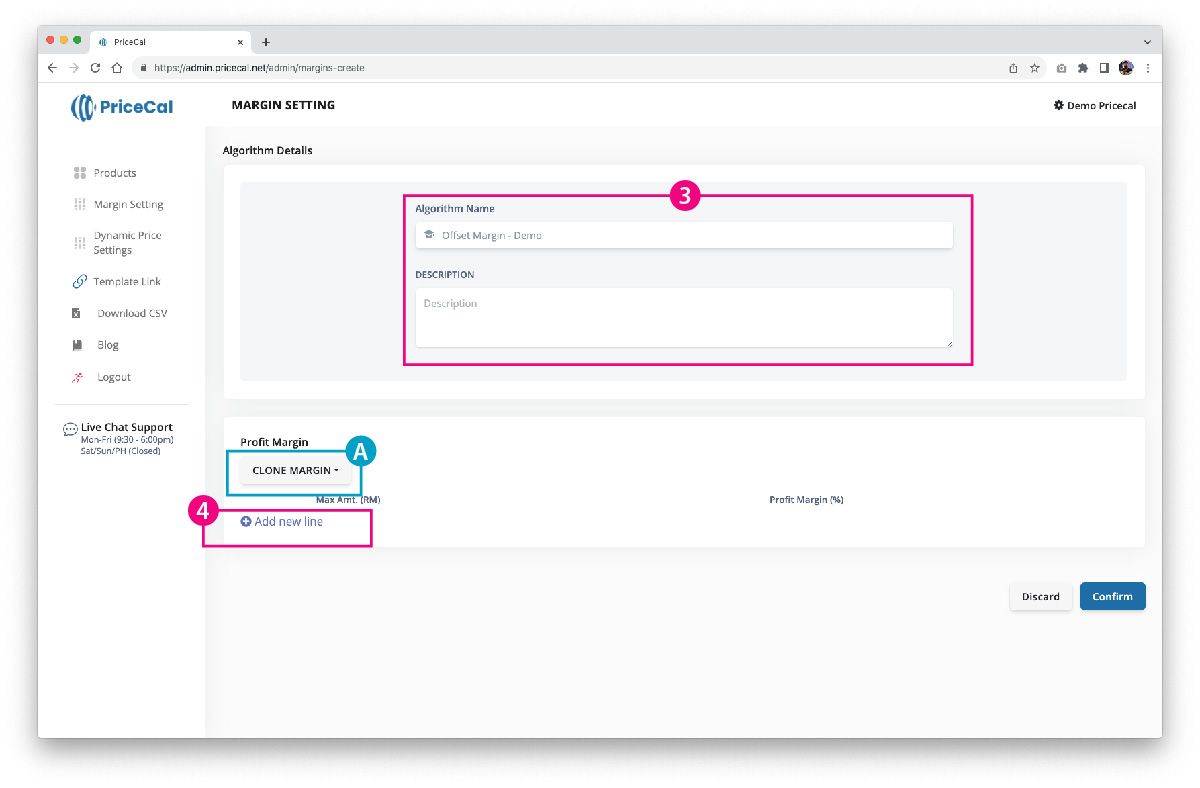Open Margin Setting in the sidebar
Image resolution: width=1200 pixels, height=788 pixels.
pos(128,205)
